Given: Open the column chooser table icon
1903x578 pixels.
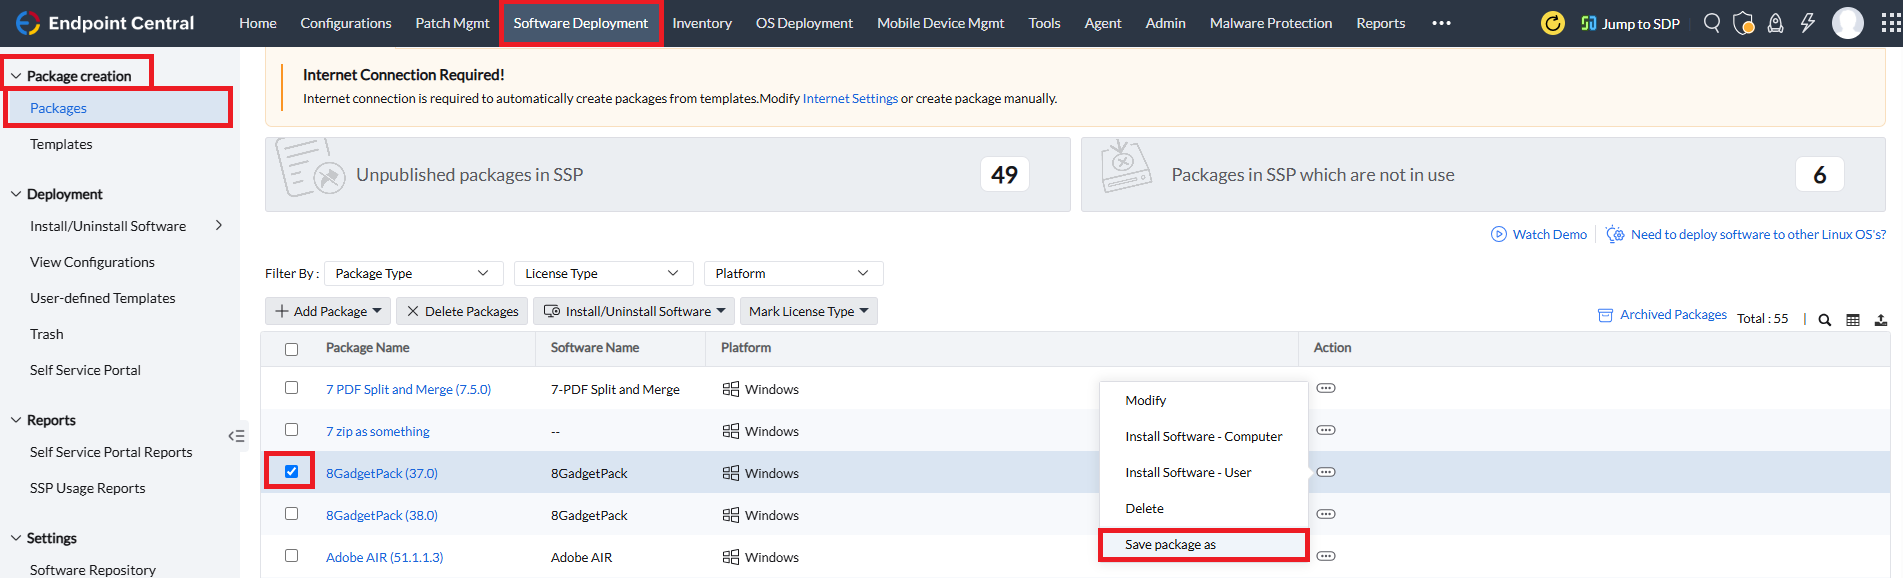Looking at the screenshot, I should coord(1853,320).
